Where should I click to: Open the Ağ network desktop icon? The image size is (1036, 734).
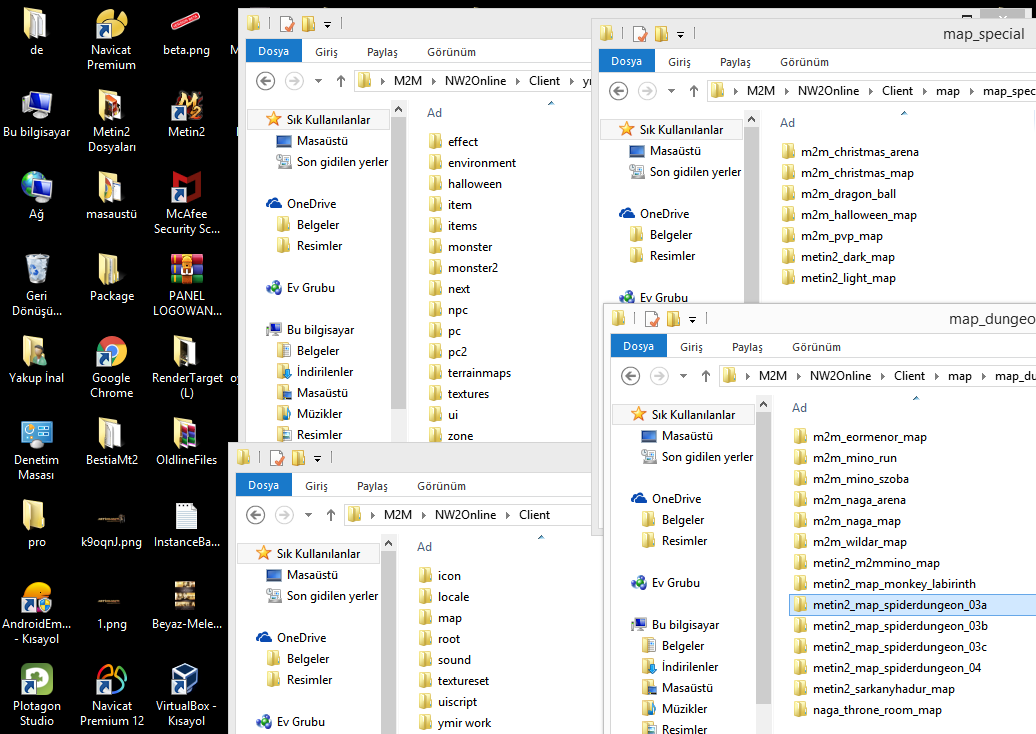pos(36,196)
